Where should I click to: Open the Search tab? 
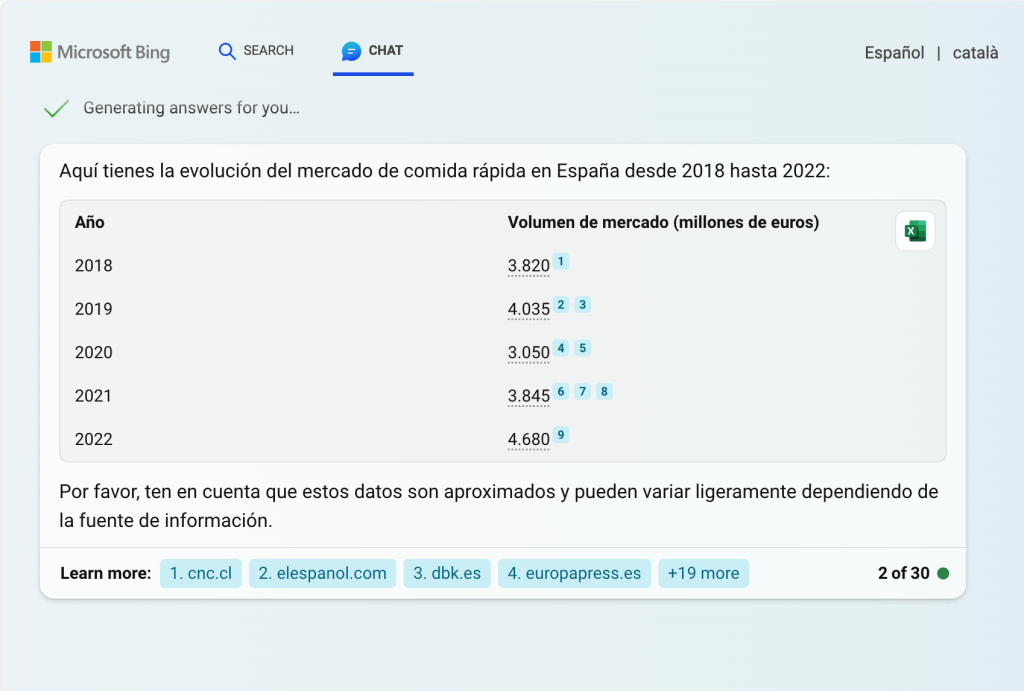click(257, 51)
